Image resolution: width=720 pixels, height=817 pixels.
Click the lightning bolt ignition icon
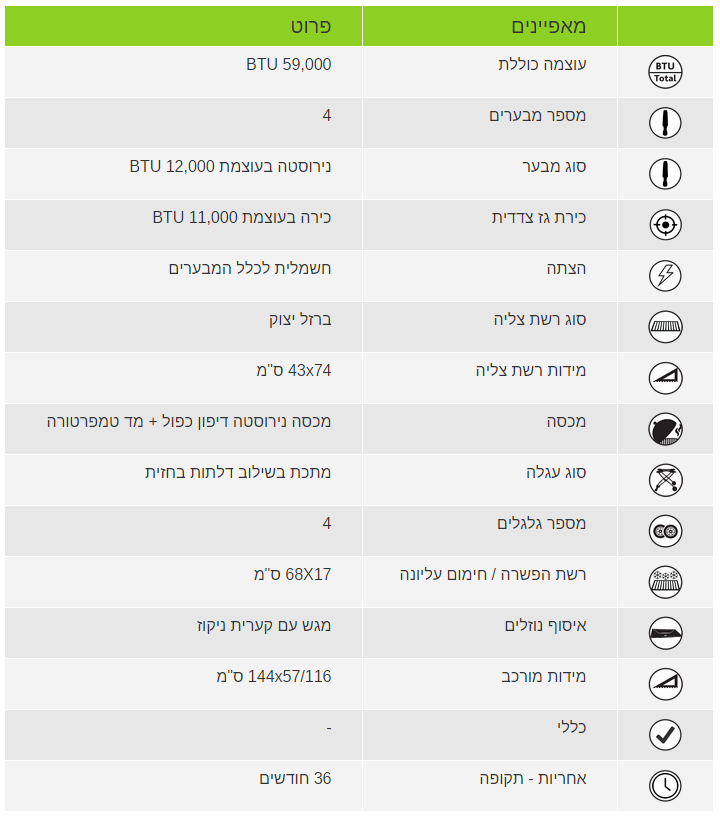pyautogui.click(x=665, y=276)
